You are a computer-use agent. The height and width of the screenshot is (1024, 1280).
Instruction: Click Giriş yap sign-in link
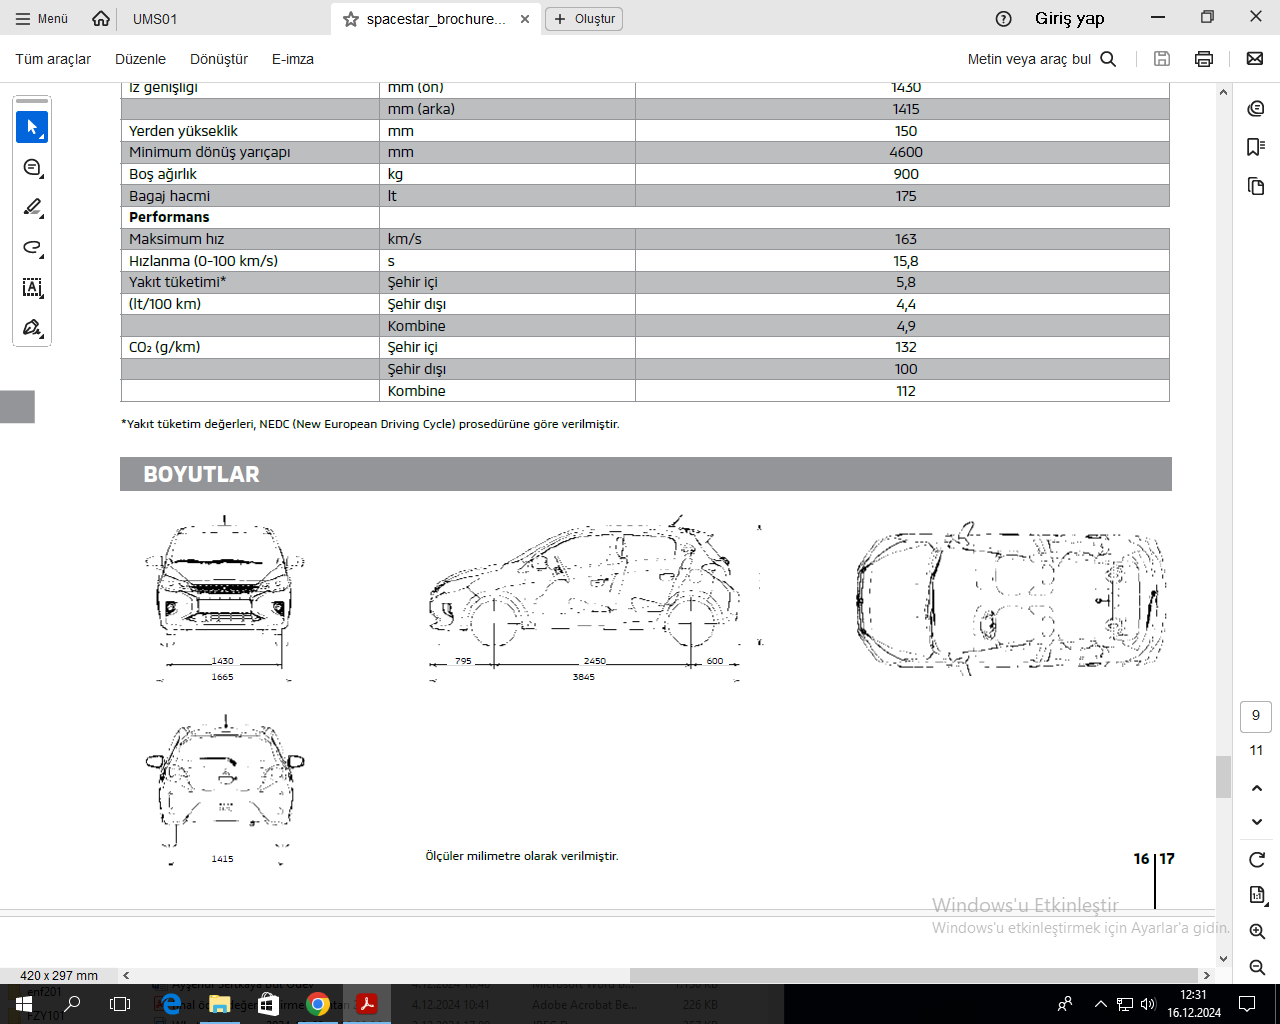(x=1069, y=19)
